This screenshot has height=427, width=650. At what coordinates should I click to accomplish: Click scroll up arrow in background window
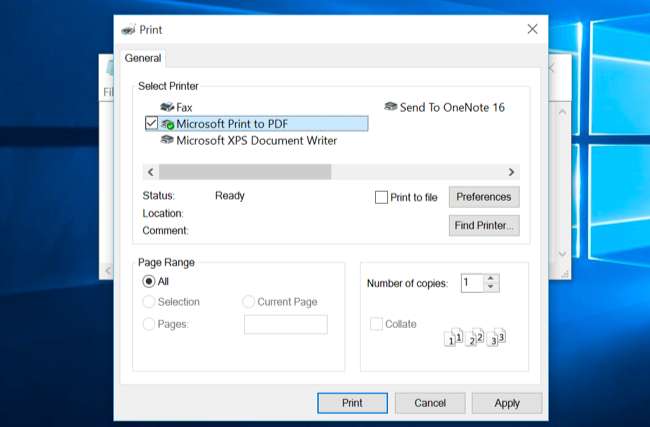[562, 112]
